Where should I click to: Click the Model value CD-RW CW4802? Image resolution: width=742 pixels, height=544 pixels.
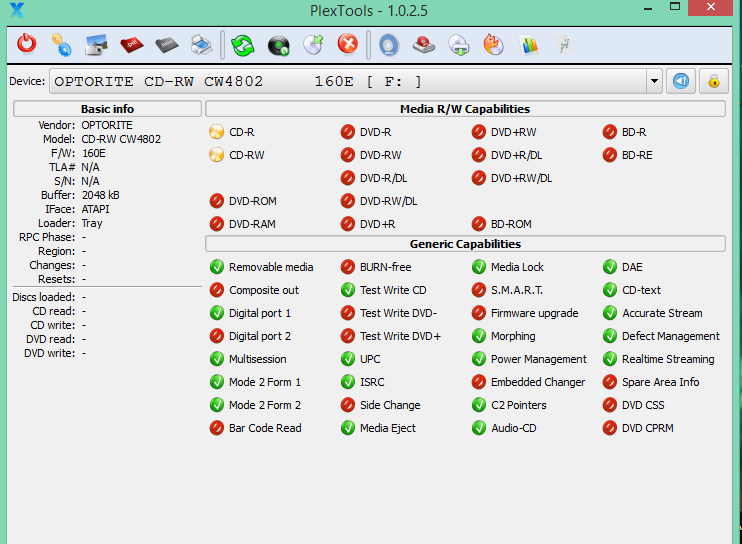121,139
